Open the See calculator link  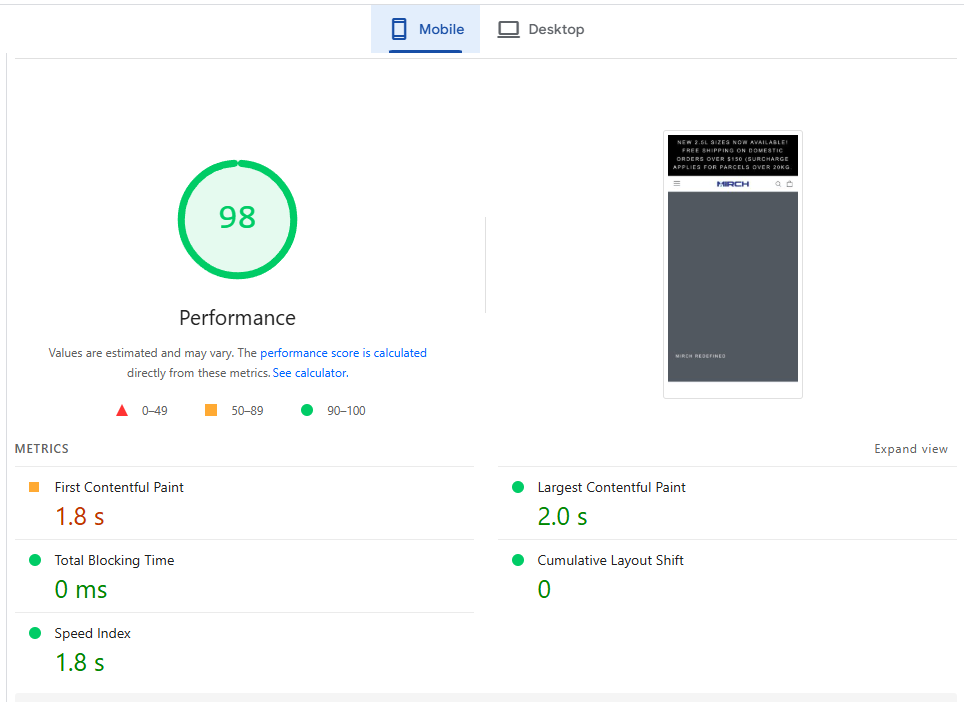(x=309, y=373)
